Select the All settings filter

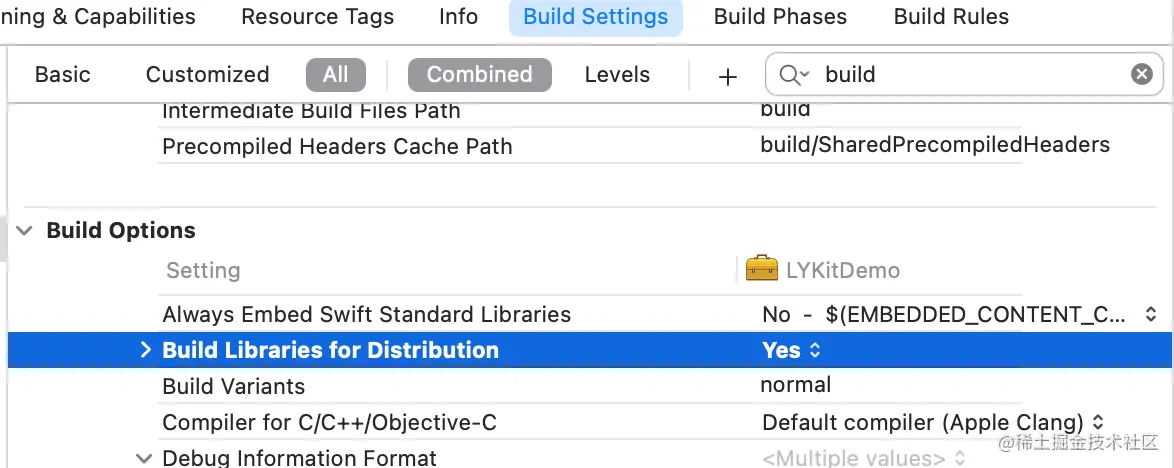point(336,75)
